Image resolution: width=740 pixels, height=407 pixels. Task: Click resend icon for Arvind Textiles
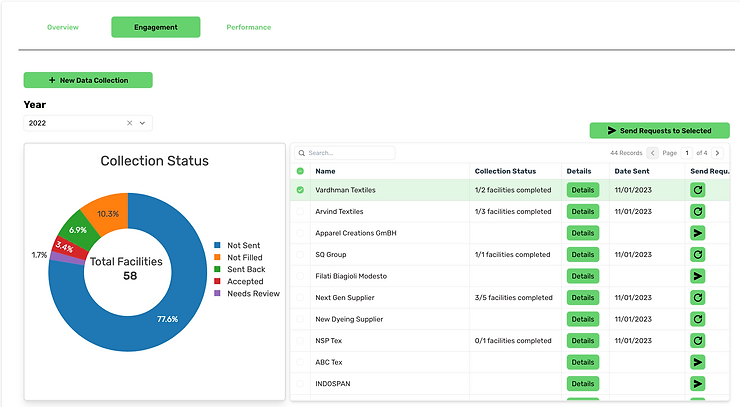[698, 212]
